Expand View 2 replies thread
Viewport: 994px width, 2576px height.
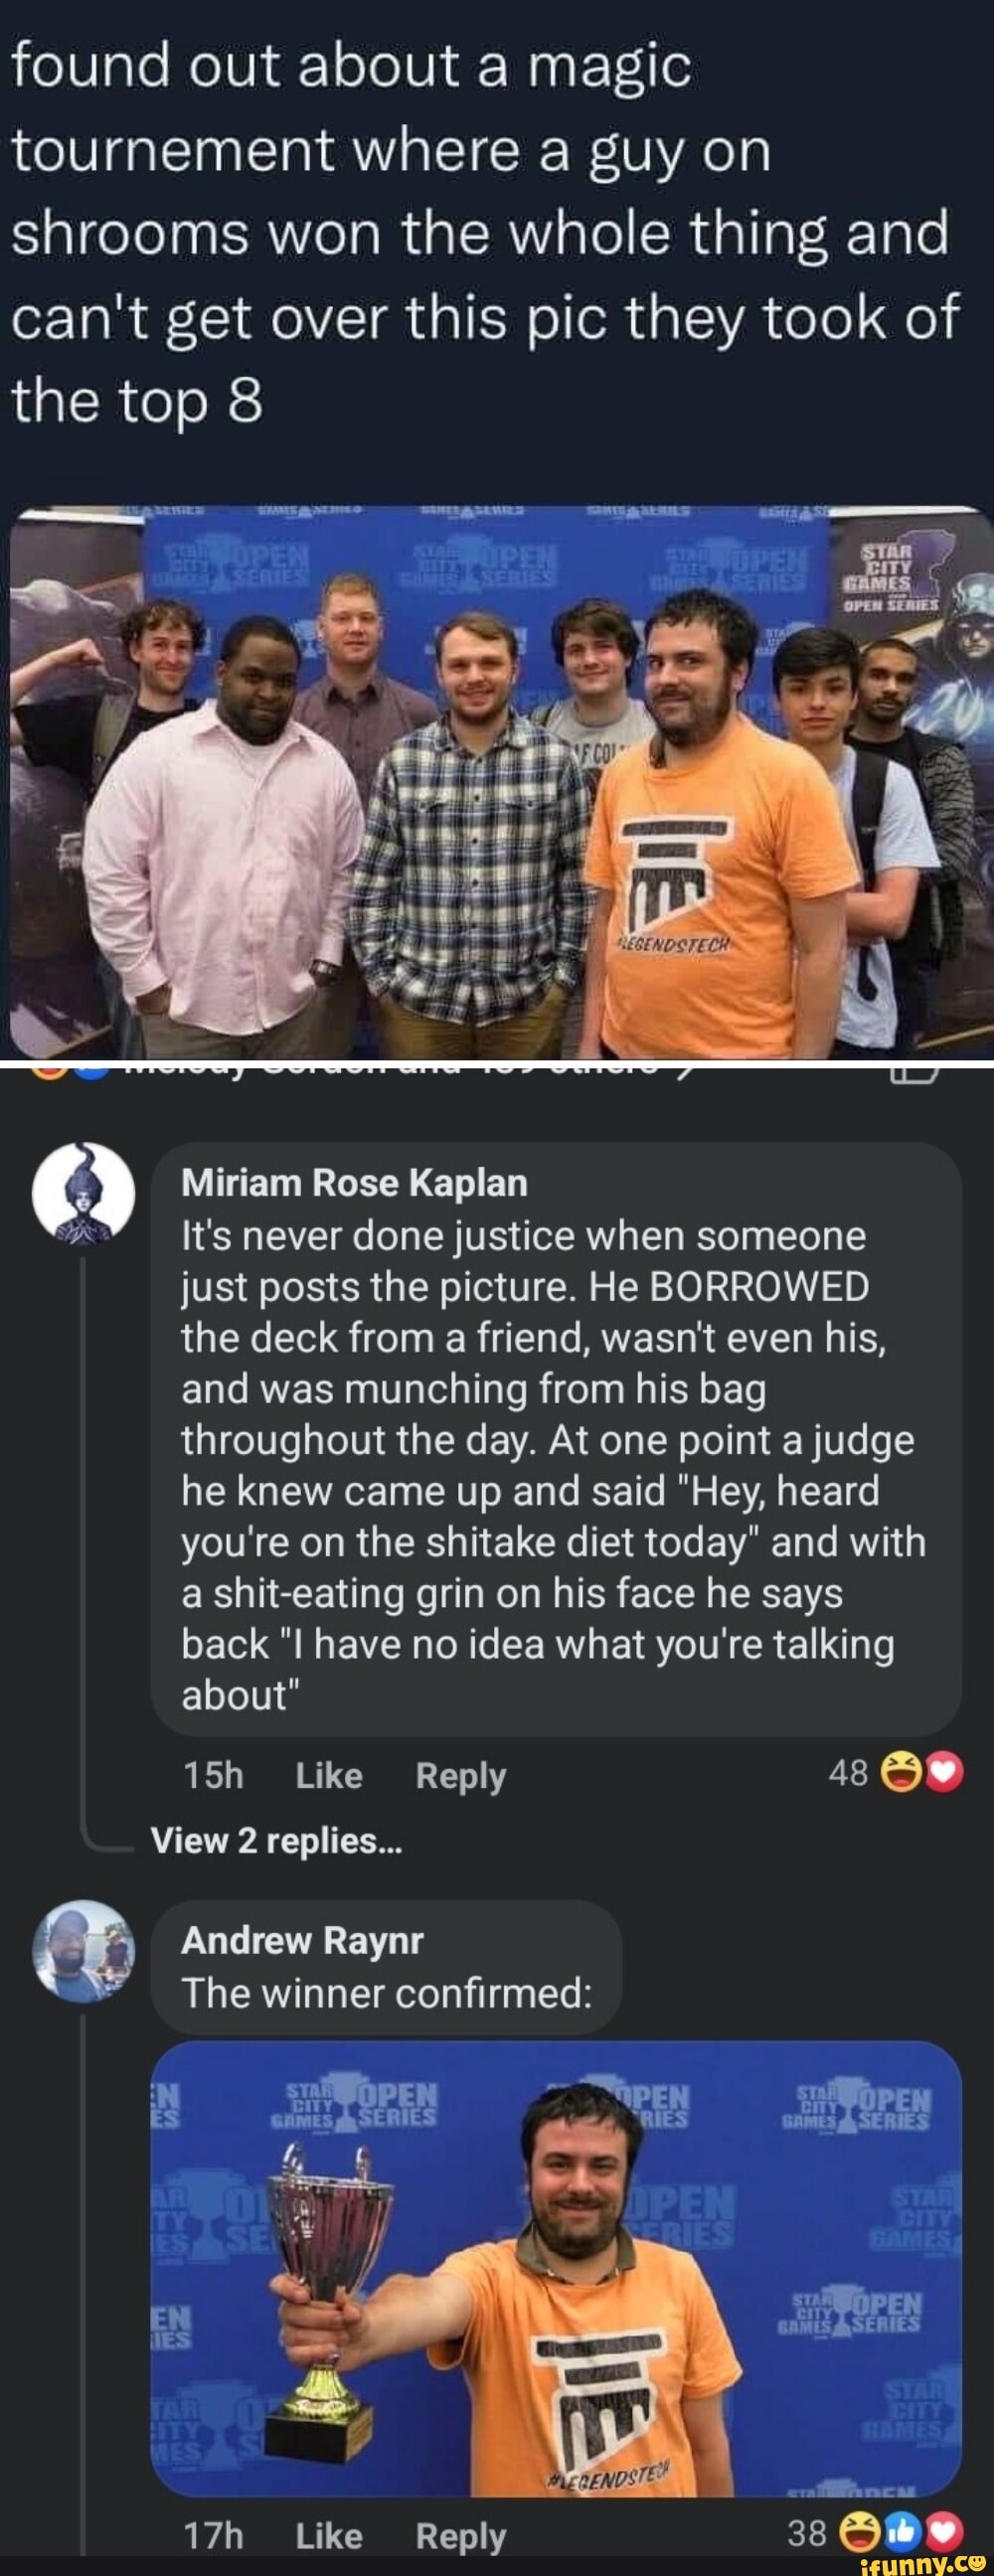tap(276, 1840)
